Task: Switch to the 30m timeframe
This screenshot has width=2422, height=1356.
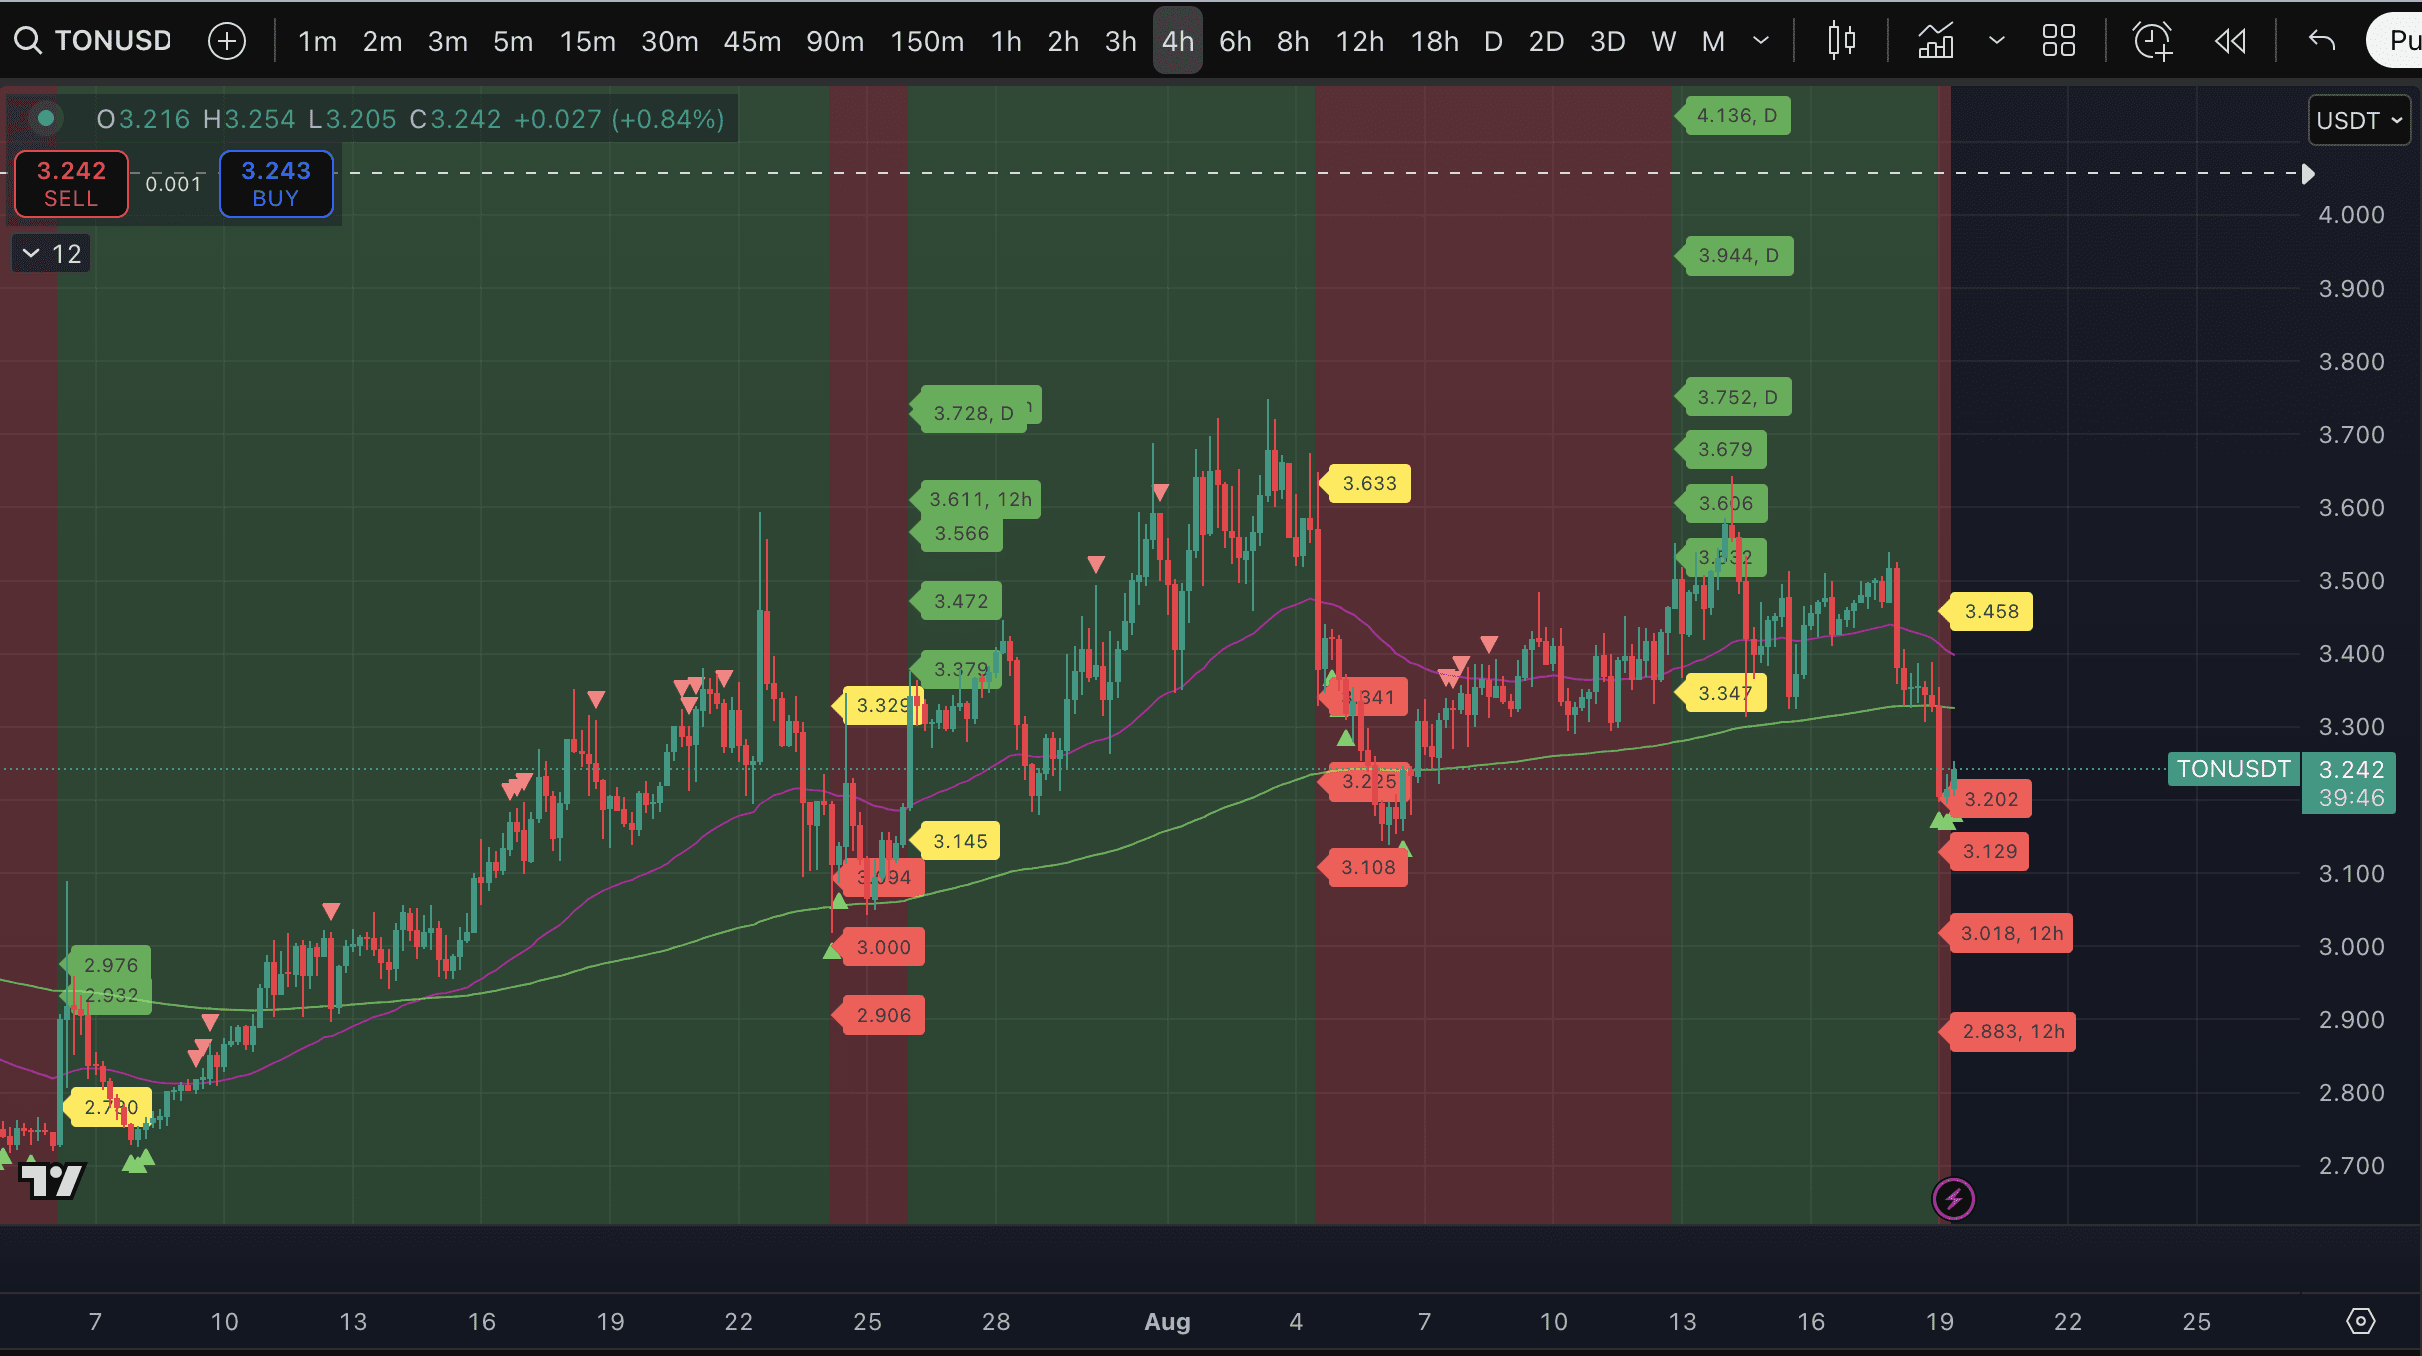Action: [669, 41]
